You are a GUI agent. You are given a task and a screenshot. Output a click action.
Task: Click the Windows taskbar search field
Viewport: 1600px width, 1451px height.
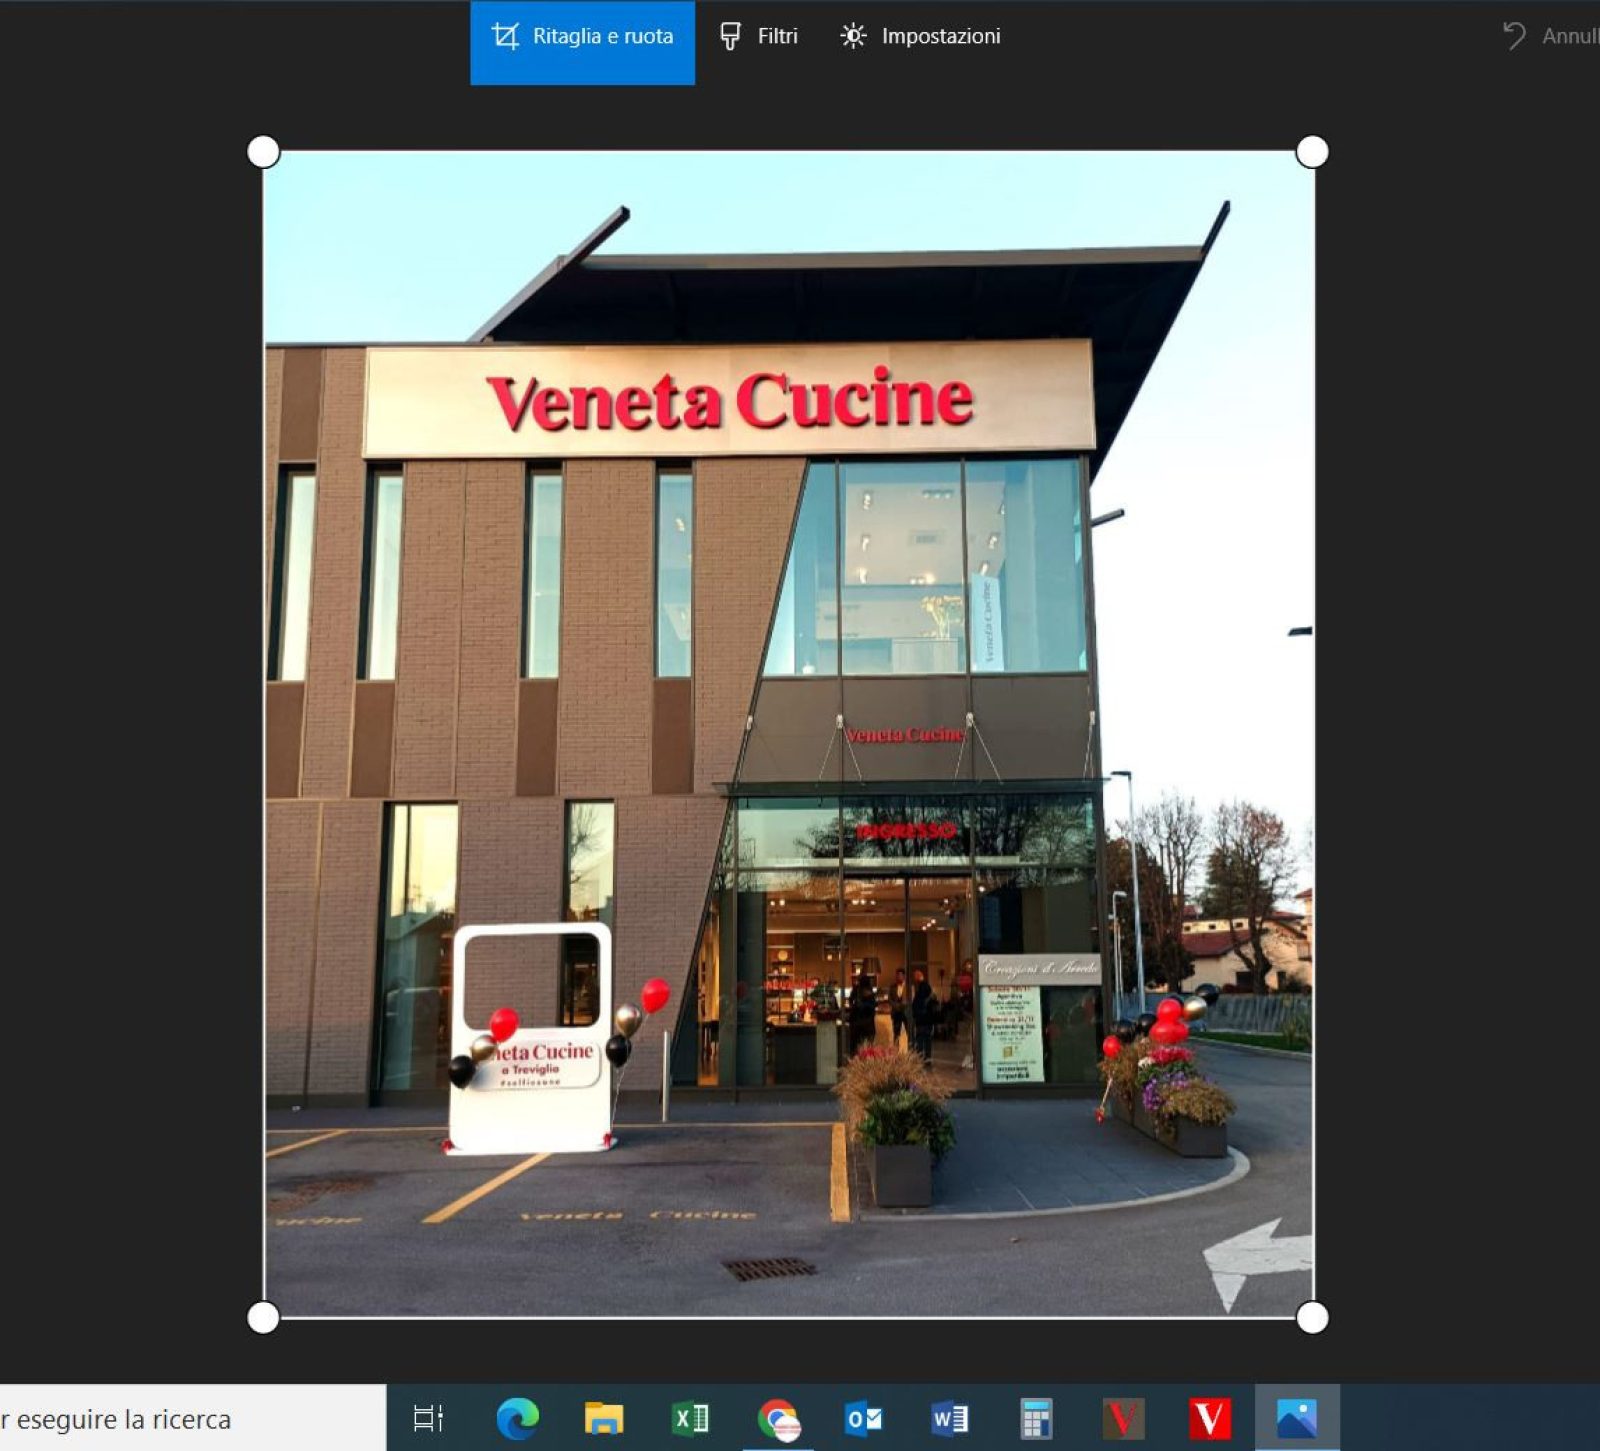190,1419
